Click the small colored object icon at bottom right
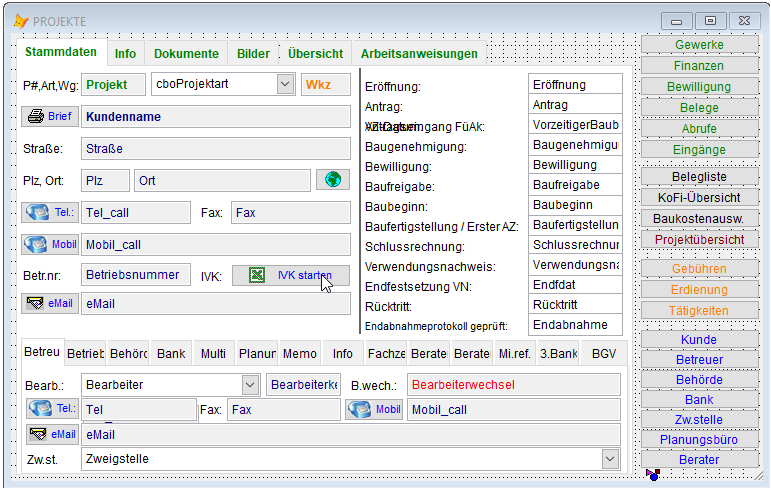The image size is (771, 489). tap(653, 475)
